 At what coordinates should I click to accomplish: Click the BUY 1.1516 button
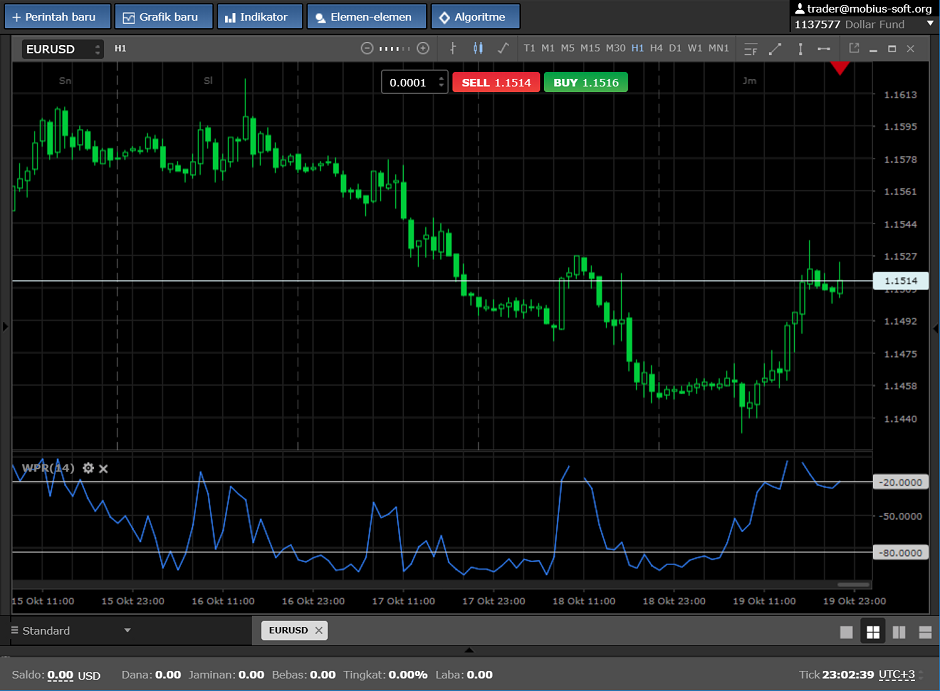pyautogui.click(x=585, y=83)
